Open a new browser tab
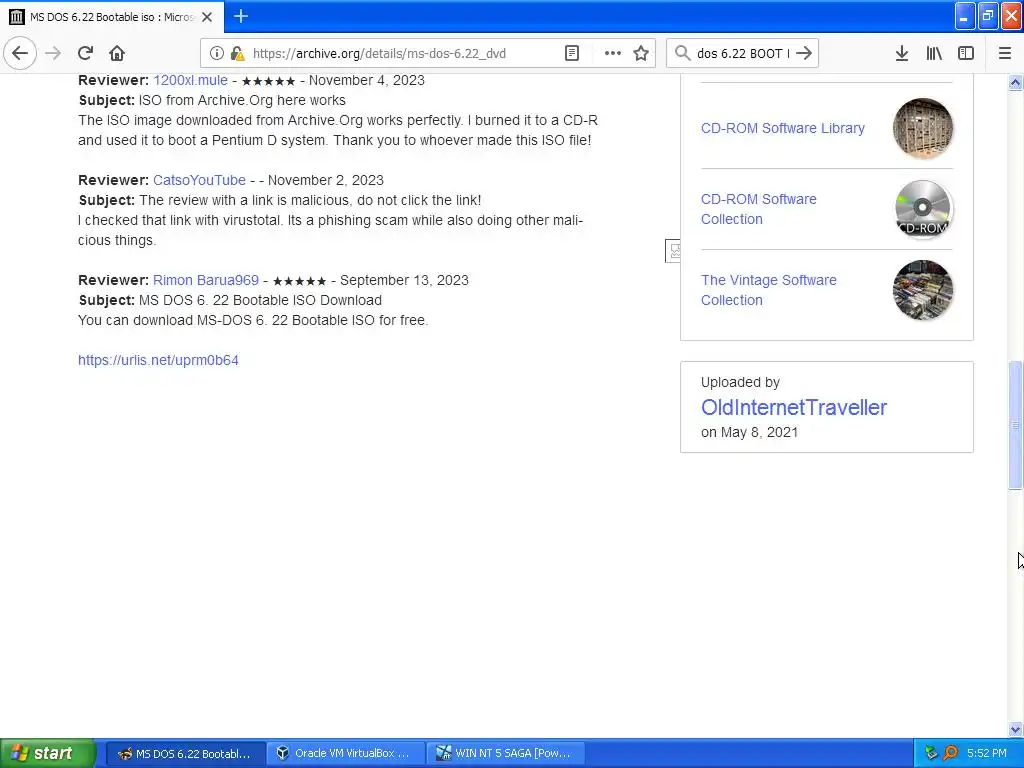 coord(241,16)
